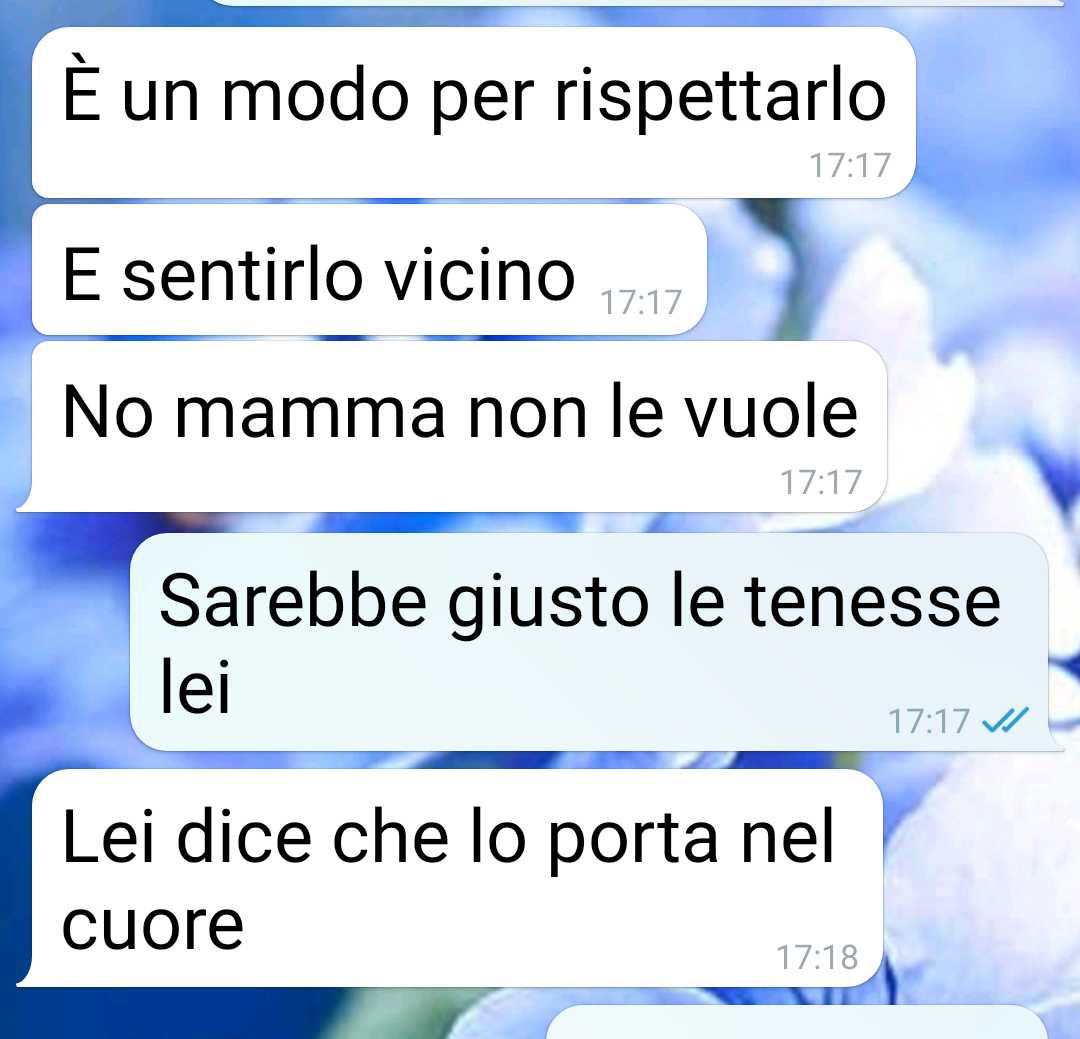Click the word "vicino"
1080x1039 pixels.
coord(479,274)
